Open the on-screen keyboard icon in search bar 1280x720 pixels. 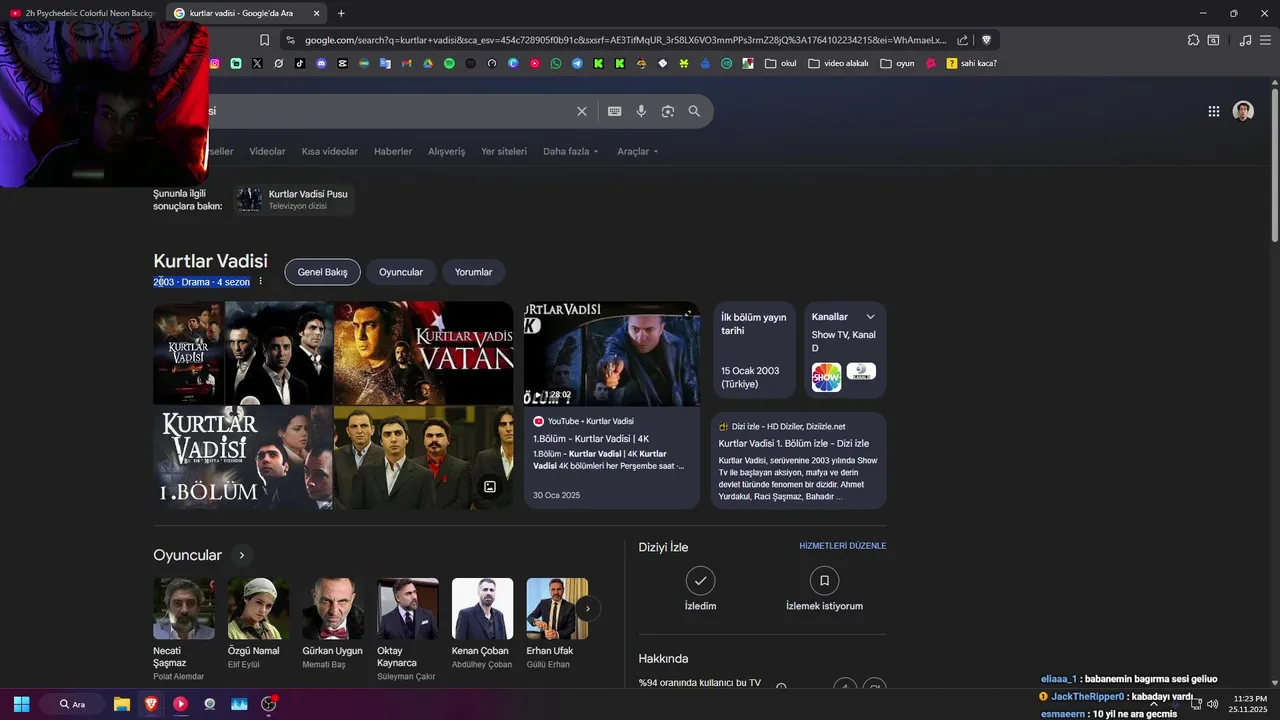614,111
